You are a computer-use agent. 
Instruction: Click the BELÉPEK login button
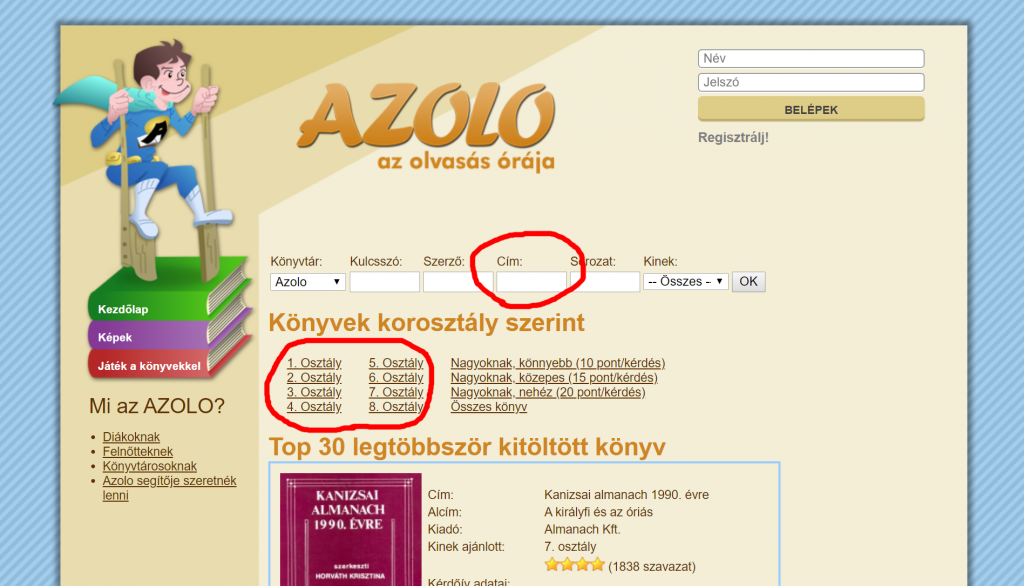(811, 109)
